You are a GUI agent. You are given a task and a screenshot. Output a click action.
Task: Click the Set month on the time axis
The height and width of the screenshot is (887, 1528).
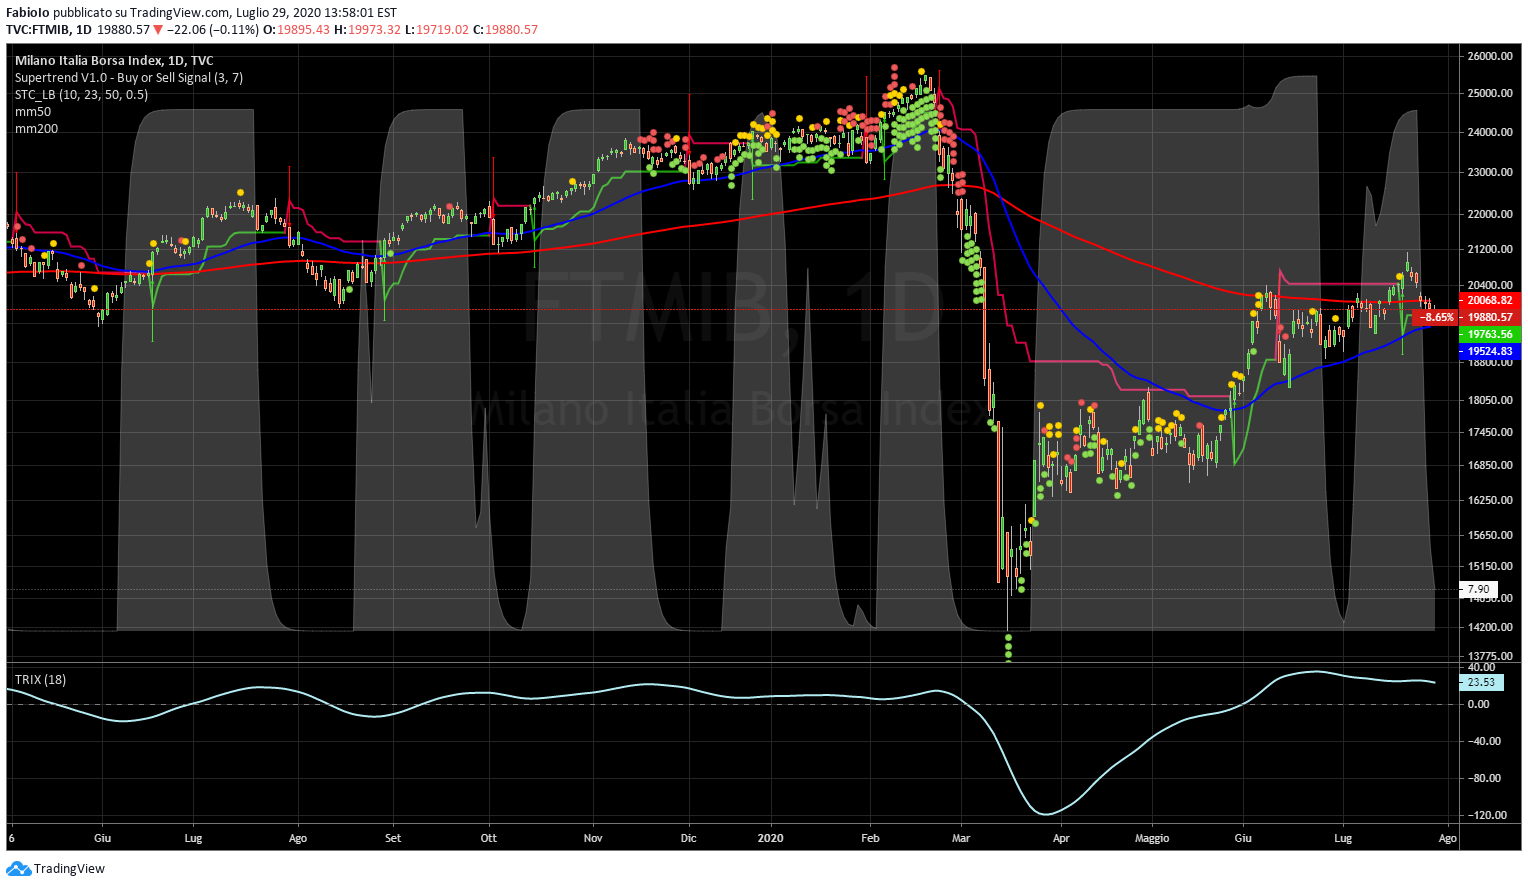coord(393,838)
